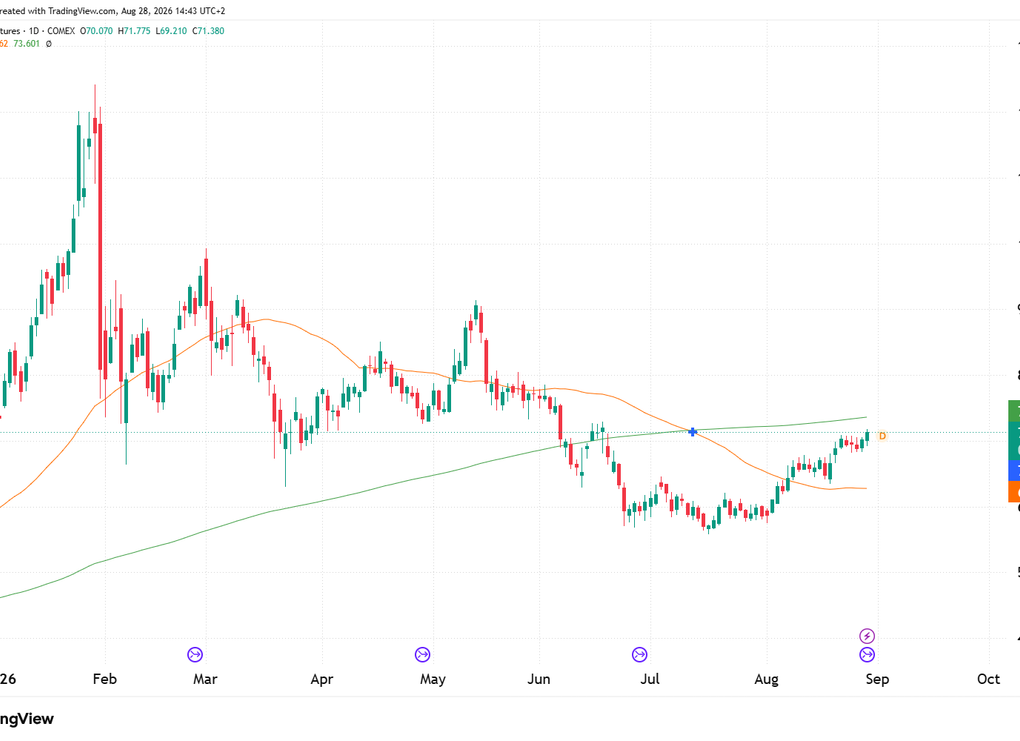Viewport: 1020px width, 741px height.
Task: Click the Ø symbol next to 73.601
Action: click(48, 44)
